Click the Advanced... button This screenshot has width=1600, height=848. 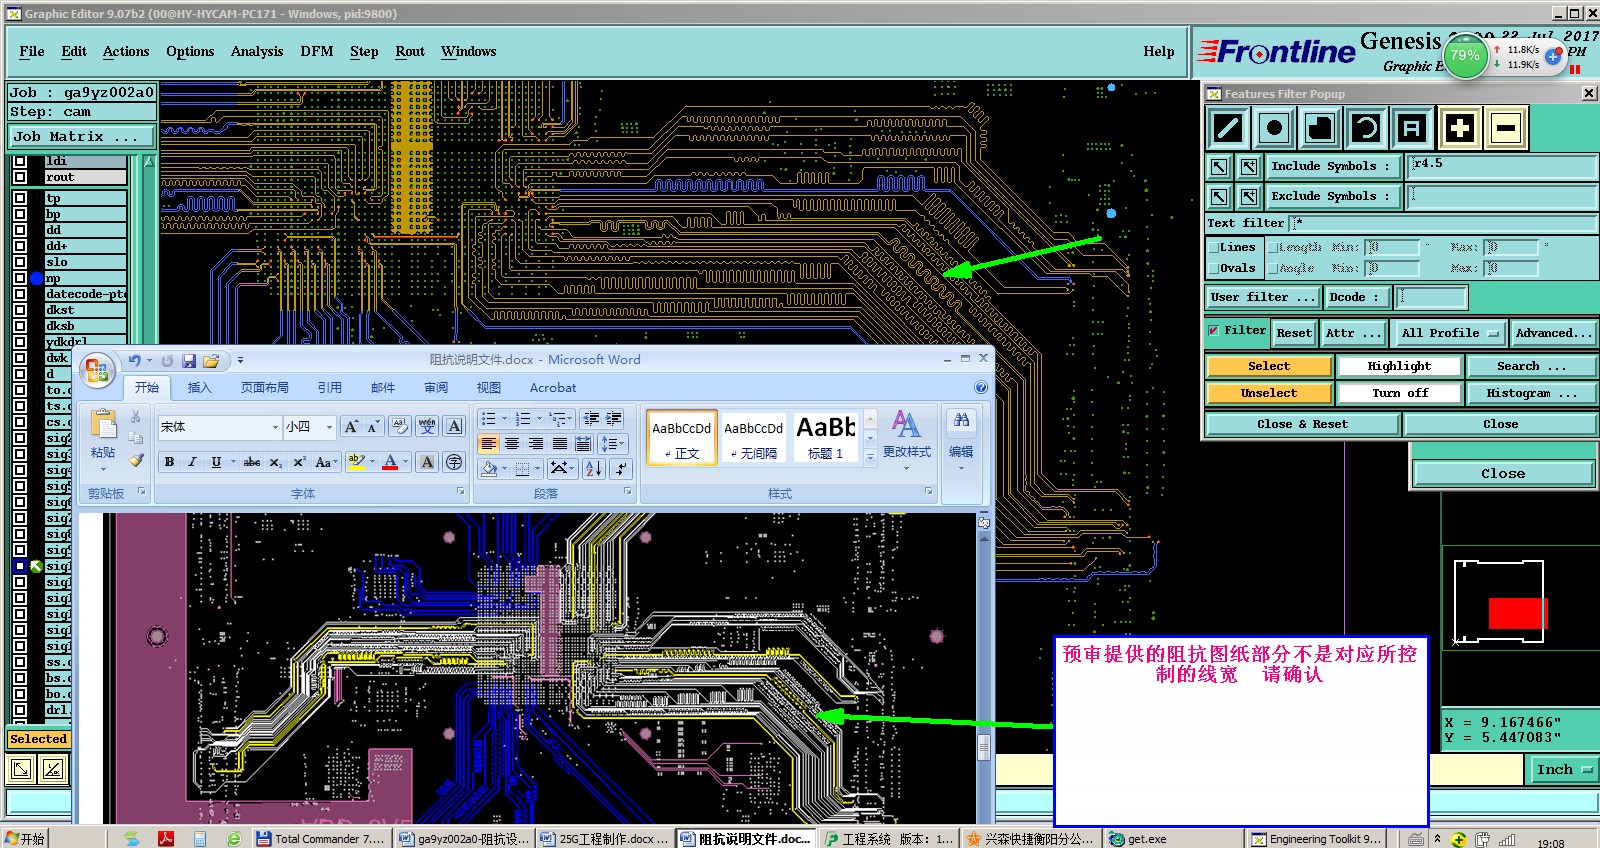1552,333
